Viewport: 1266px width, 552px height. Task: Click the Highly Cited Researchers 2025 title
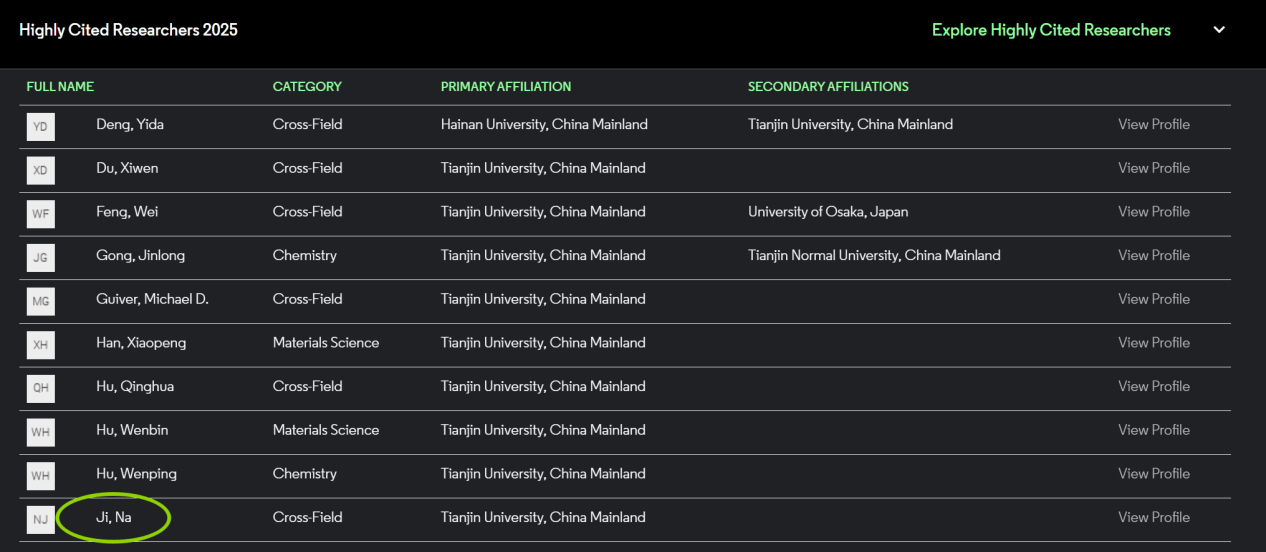click(x=128, y=30)
